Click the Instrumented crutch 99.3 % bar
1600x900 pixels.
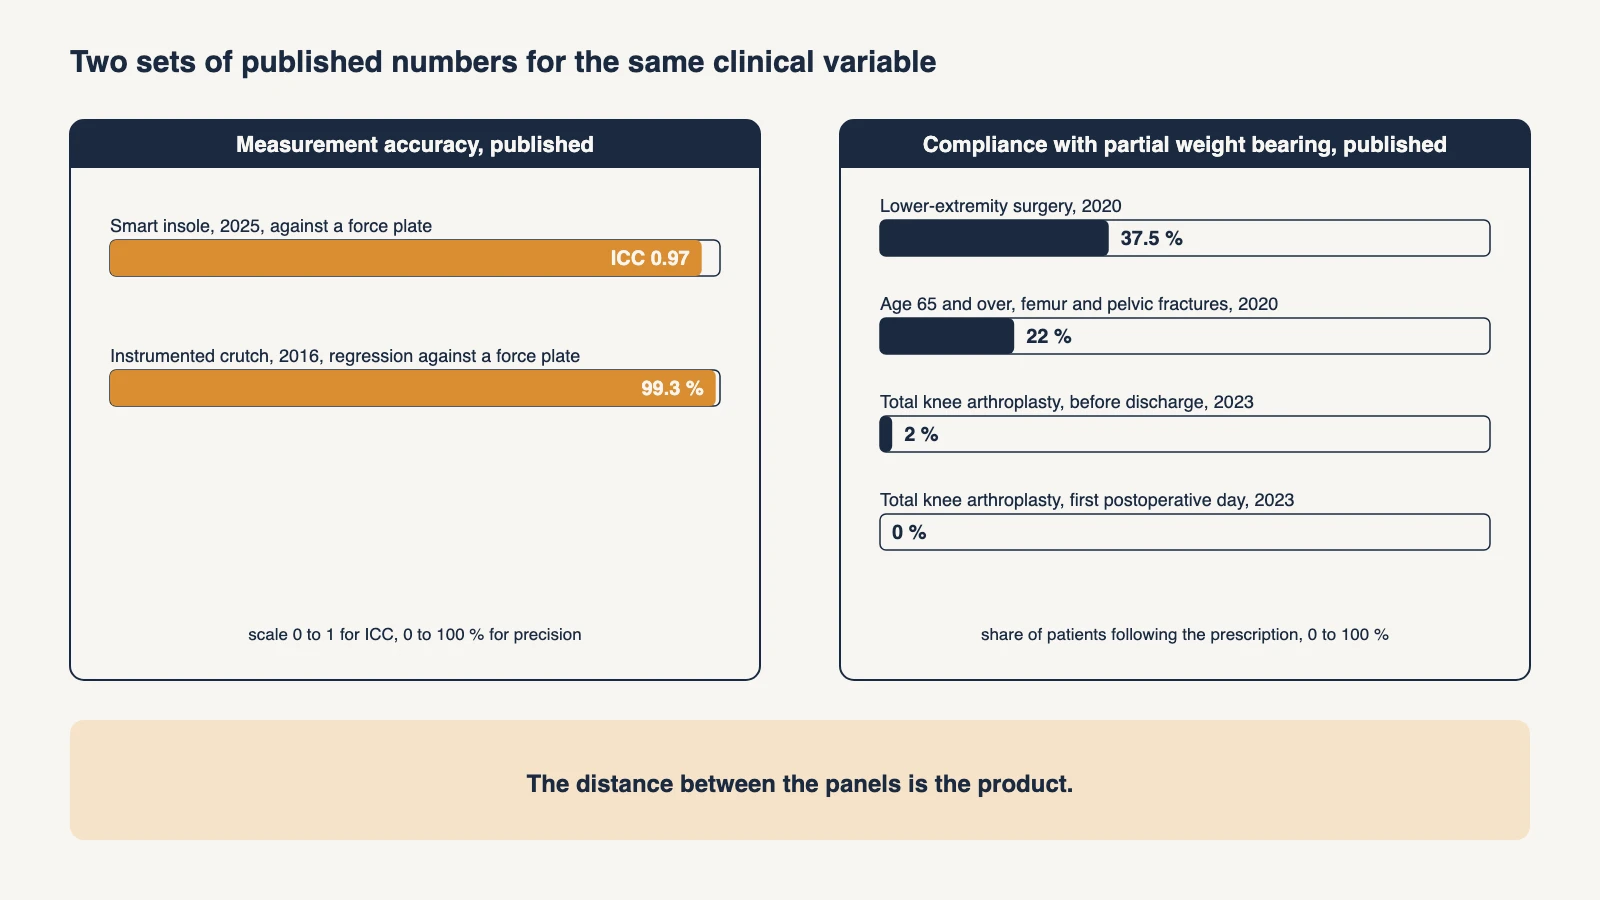tap(415, 388)
